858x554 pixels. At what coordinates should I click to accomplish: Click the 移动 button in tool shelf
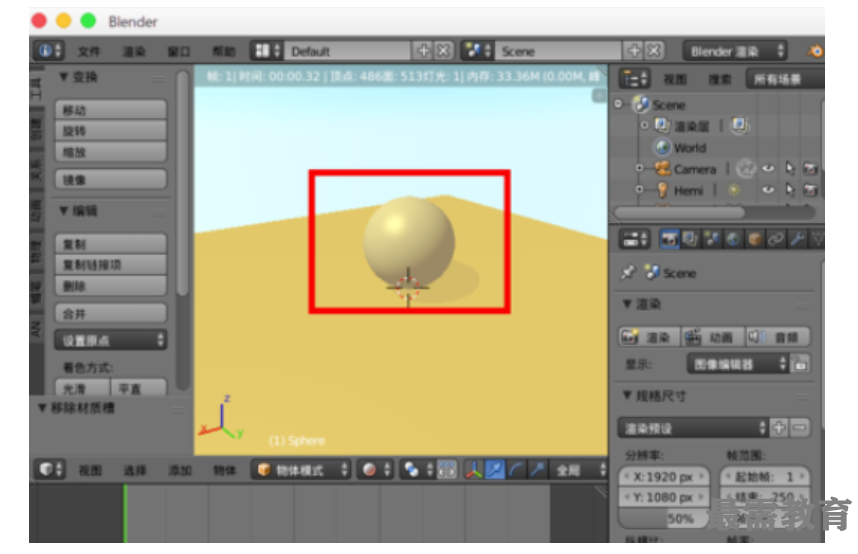[111, 109]
